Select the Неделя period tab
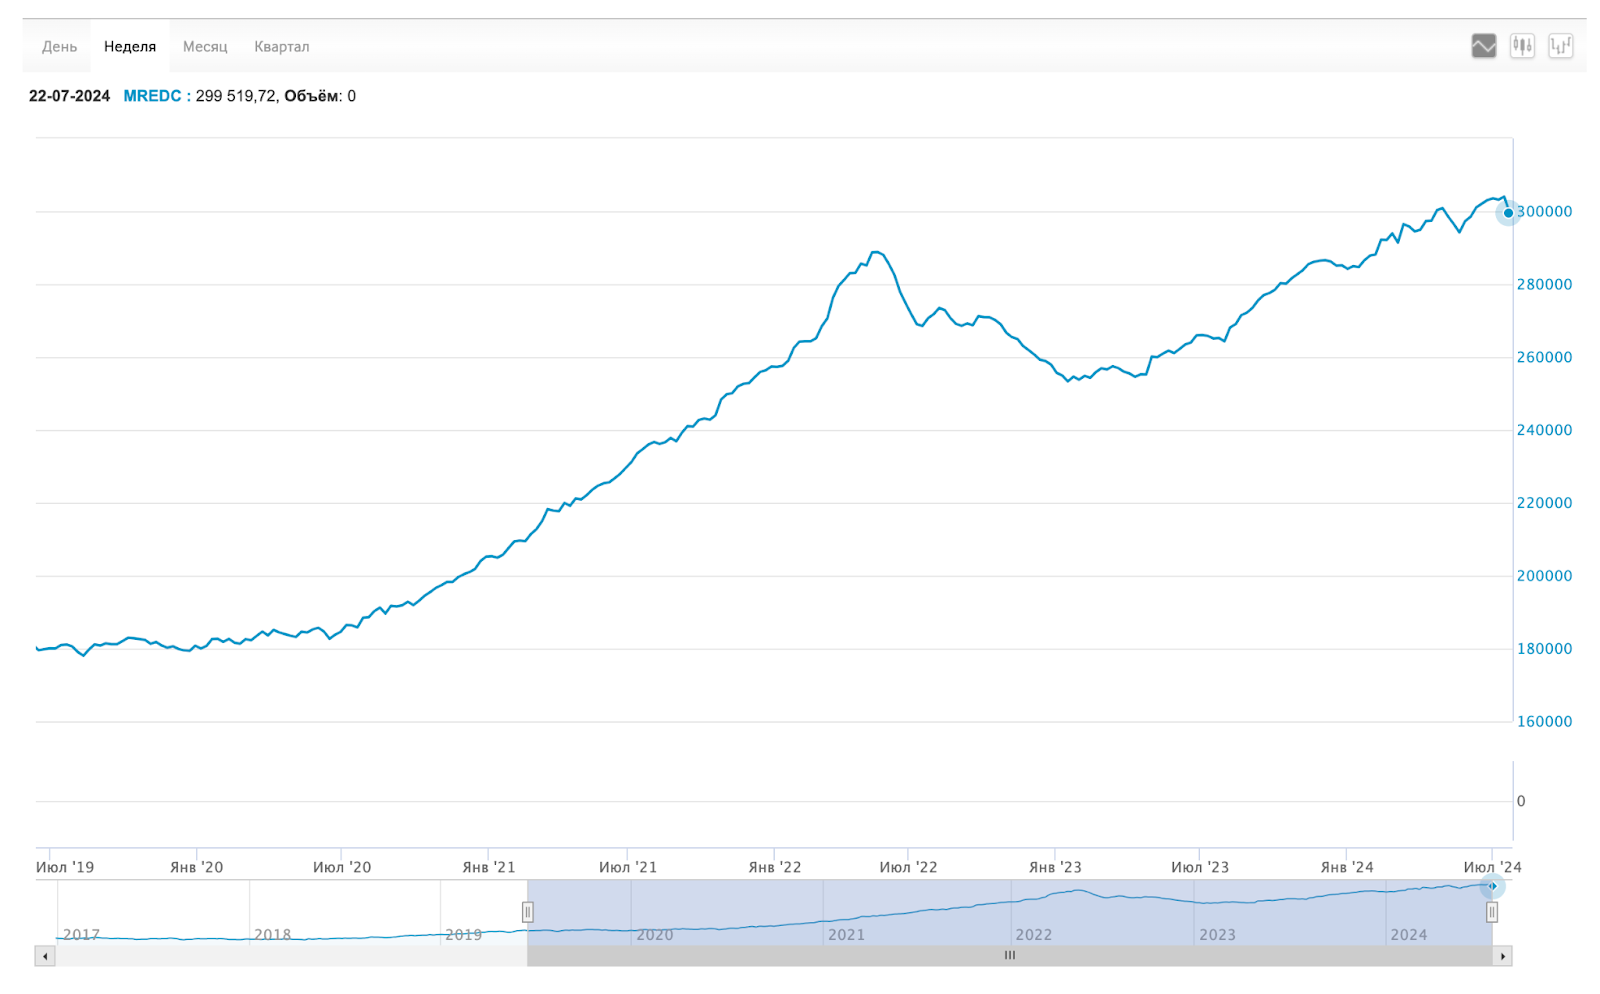Screen dimensions: 1600x994 130,47
